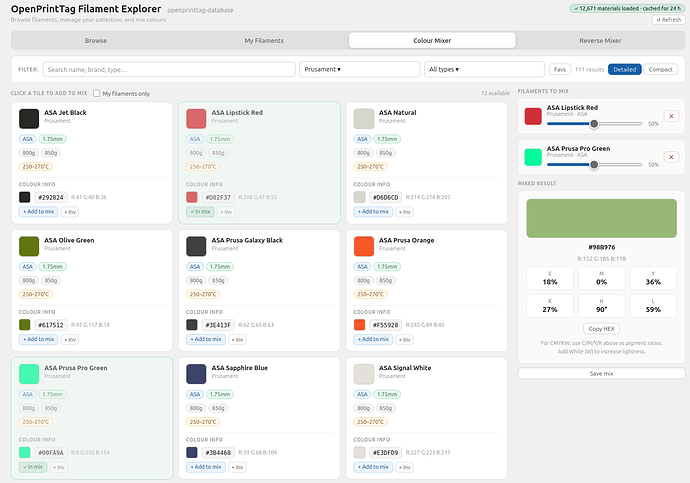Image resolution: width=690 pixels, height=483 pixels.
Task: Toggle the Favs filter button
Action: pos(560,70)
